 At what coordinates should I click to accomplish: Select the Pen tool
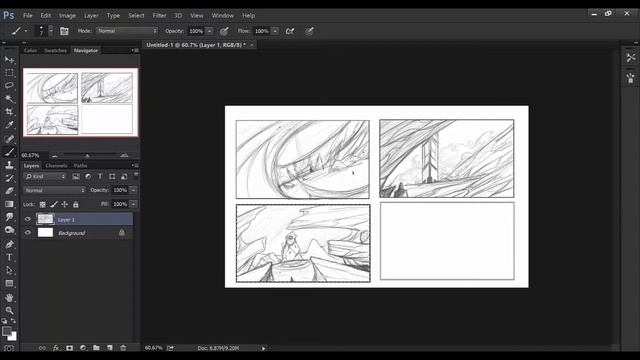click(x=9, y=244)
